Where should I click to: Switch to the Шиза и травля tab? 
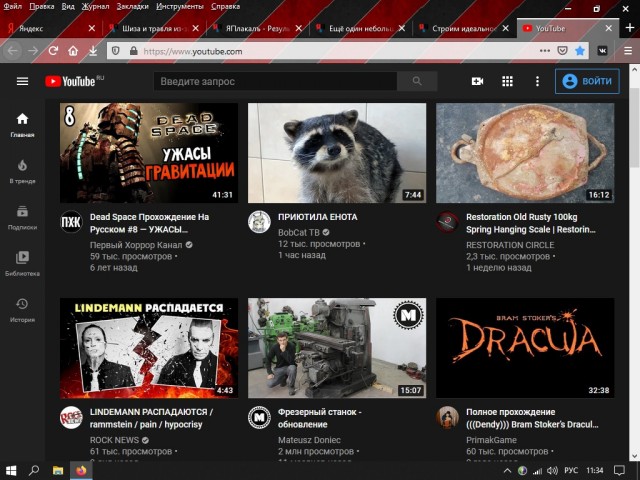coord(154,28)
